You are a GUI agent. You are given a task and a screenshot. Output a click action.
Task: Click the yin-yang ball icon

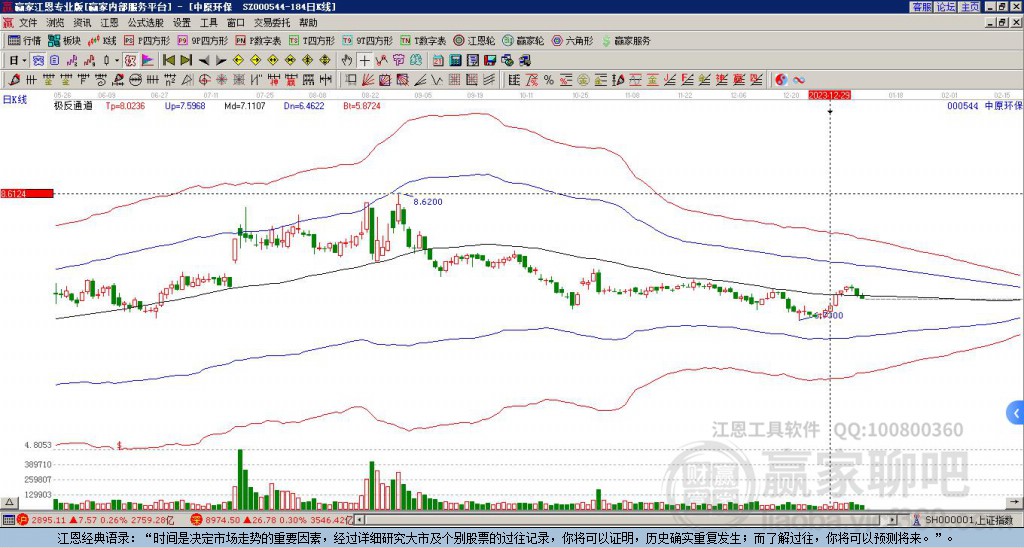pos(781,80)
